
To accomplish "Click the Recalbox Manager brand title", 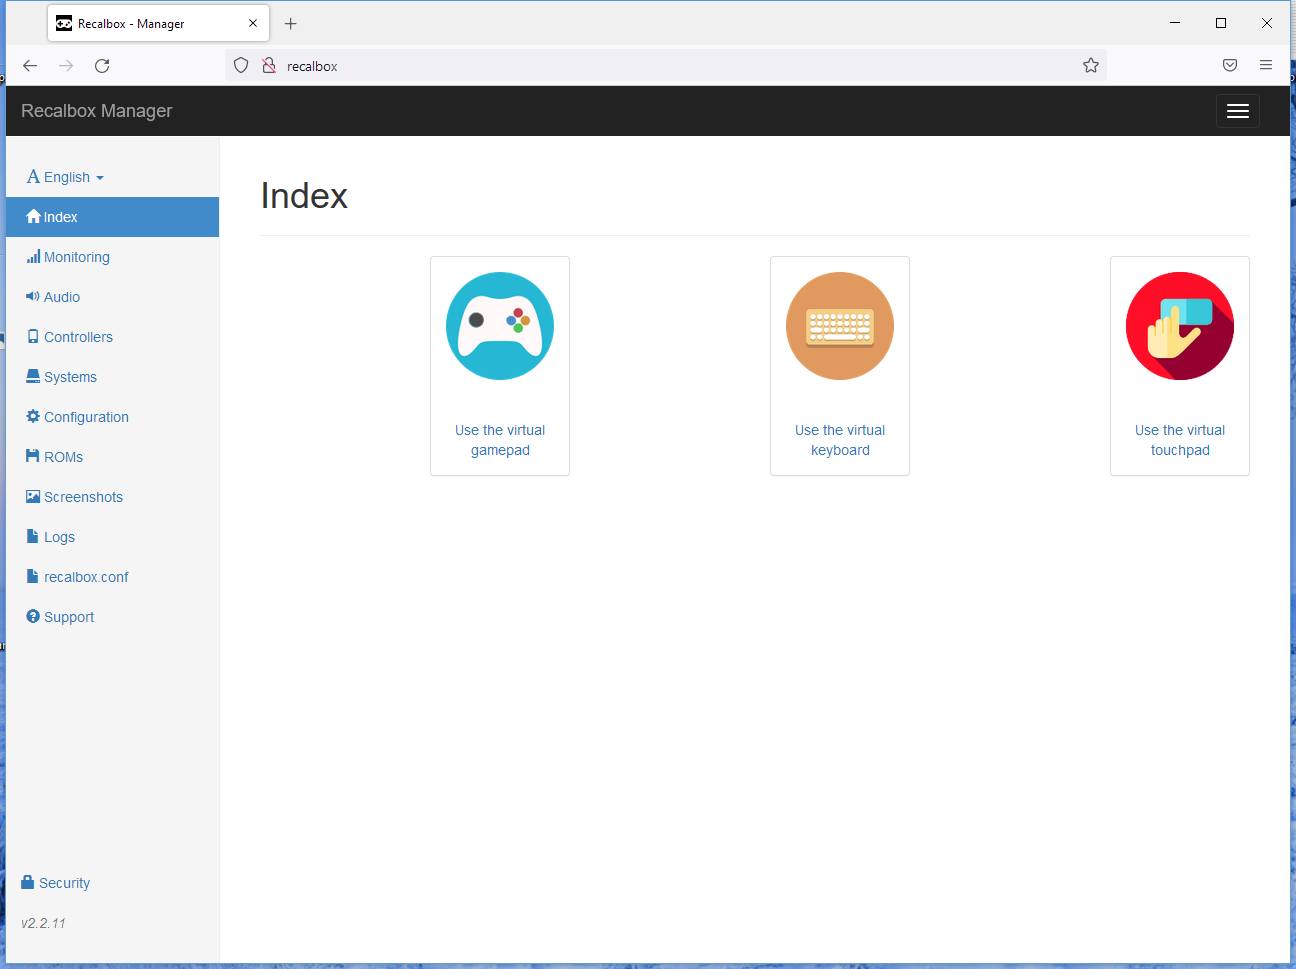I will pyautogui.click(x=97, y=111).
